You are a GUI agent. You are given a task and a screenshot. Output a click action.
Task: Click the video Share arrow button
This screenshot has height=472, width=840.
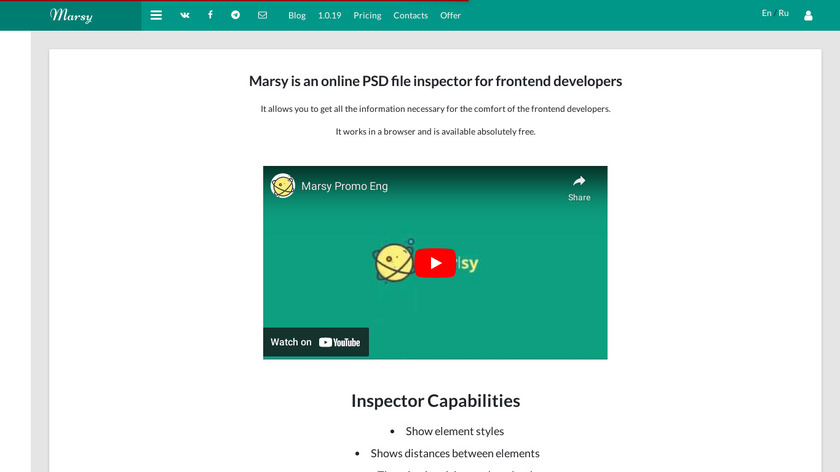579,188
